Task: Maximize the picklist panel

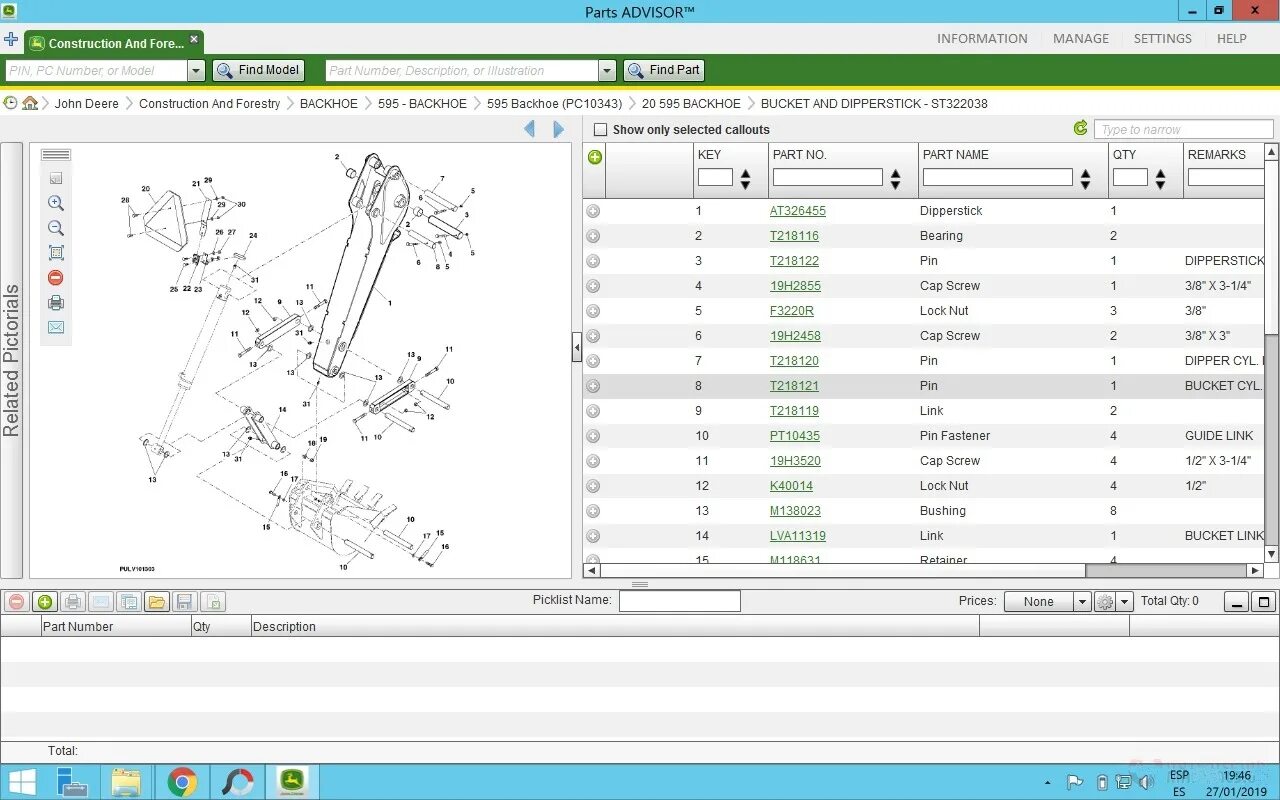Action: [1264, 602]
